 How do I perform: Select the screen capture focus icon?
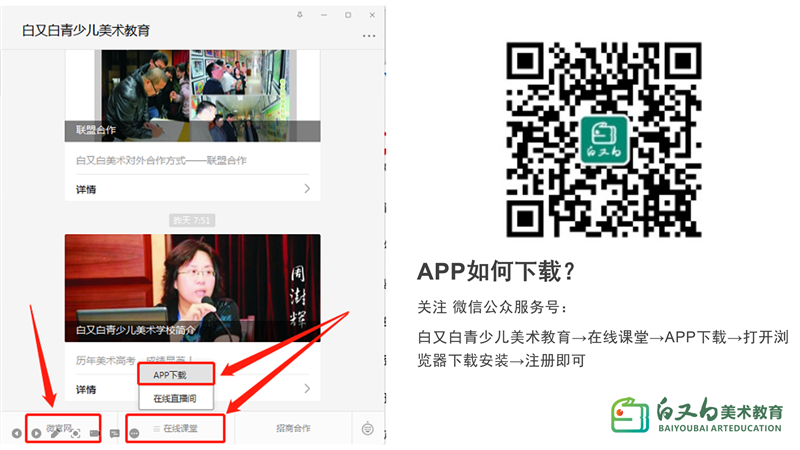coord(75,433)
